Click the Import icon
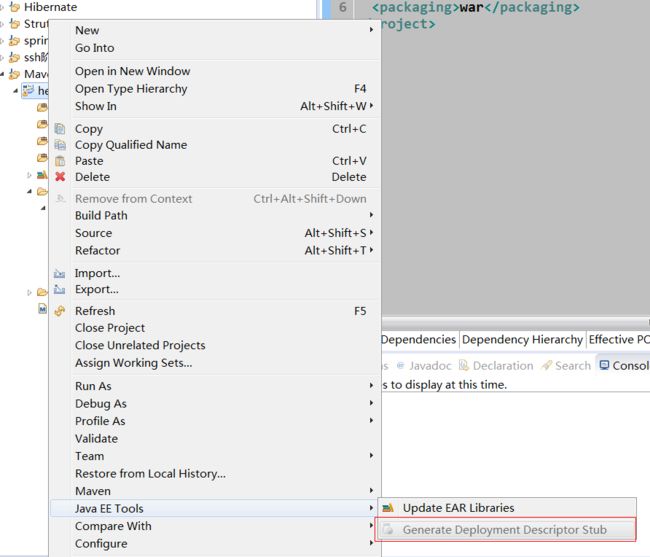This screenshot has height=557, width=650. [60, 274]
